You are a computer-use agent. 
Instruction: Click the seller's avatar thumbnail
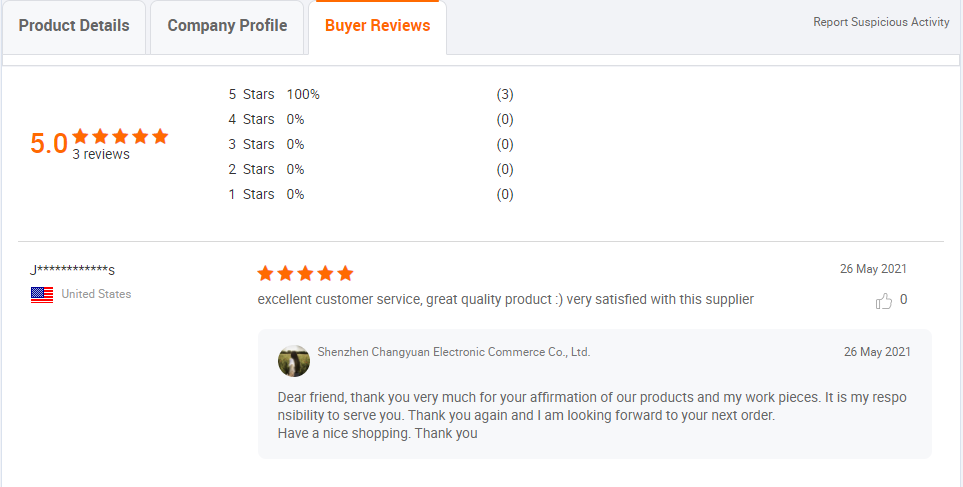294,361
